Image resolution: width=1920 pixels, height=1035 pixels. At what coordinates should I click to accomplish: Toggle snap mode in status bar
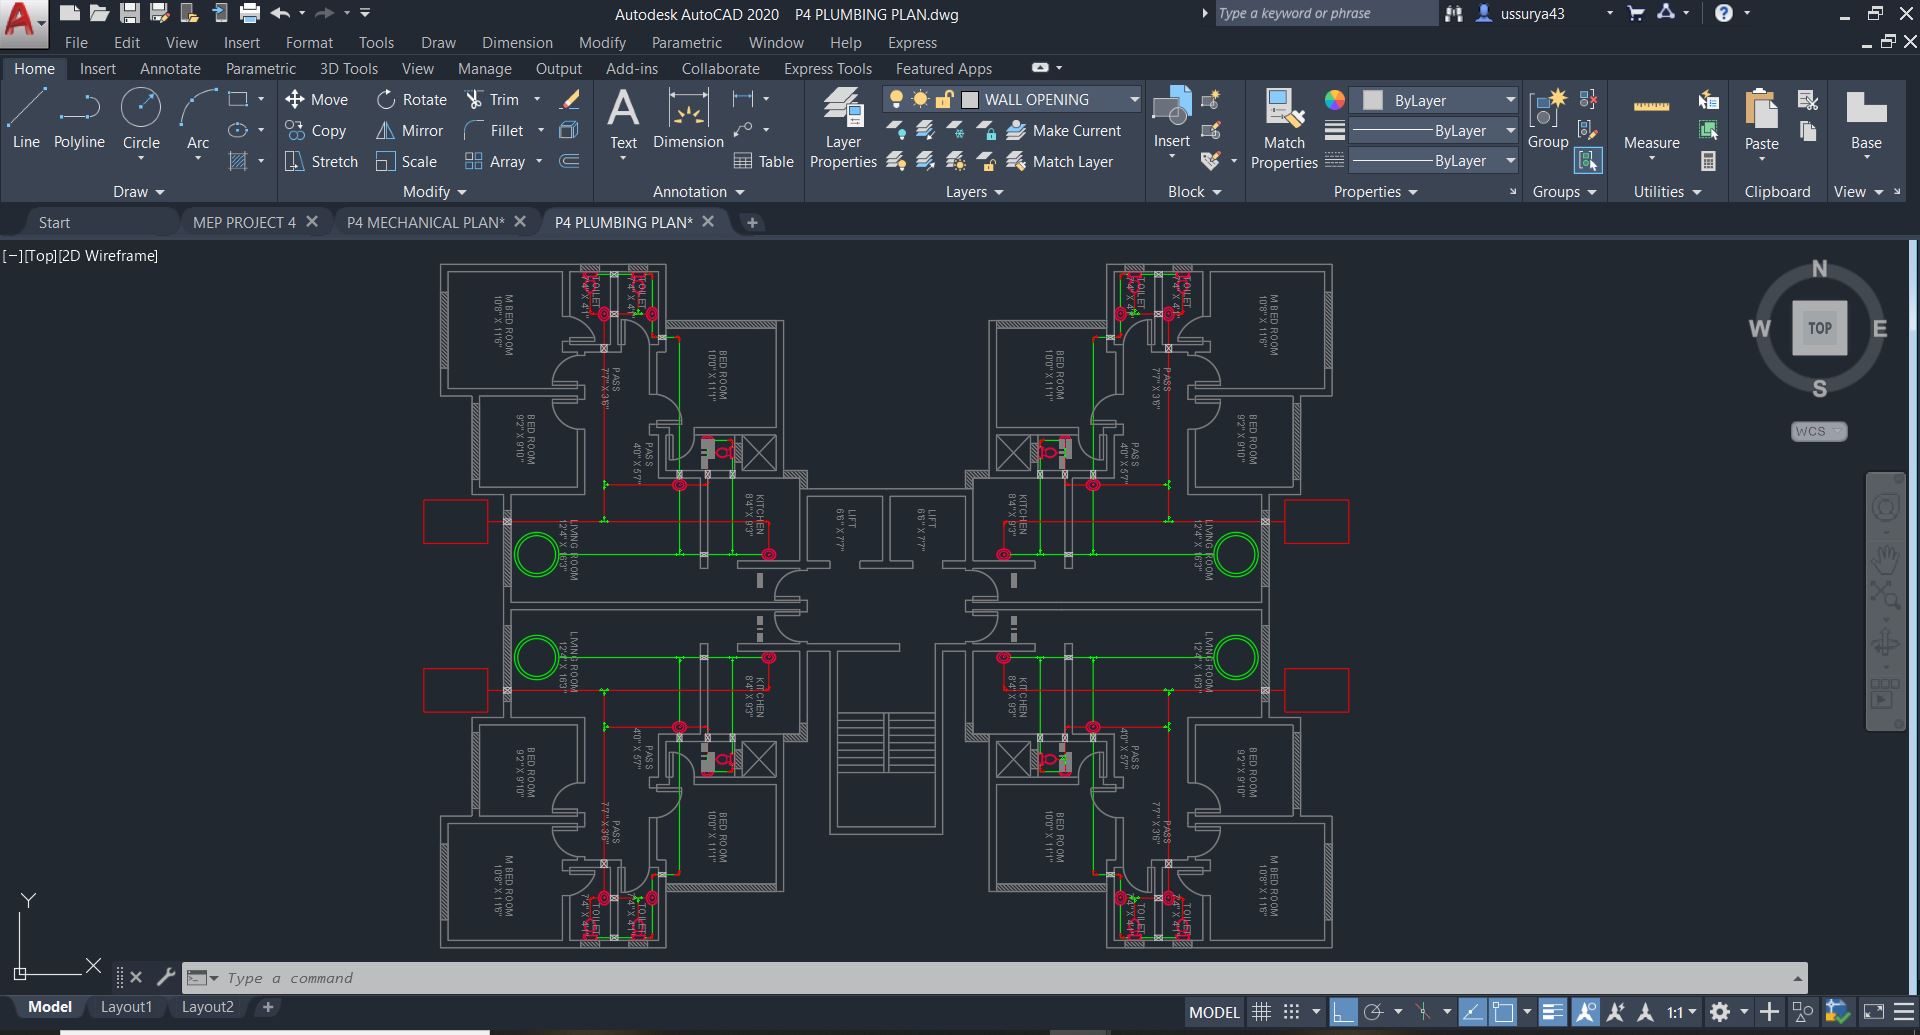[x=1291, y=1012]
